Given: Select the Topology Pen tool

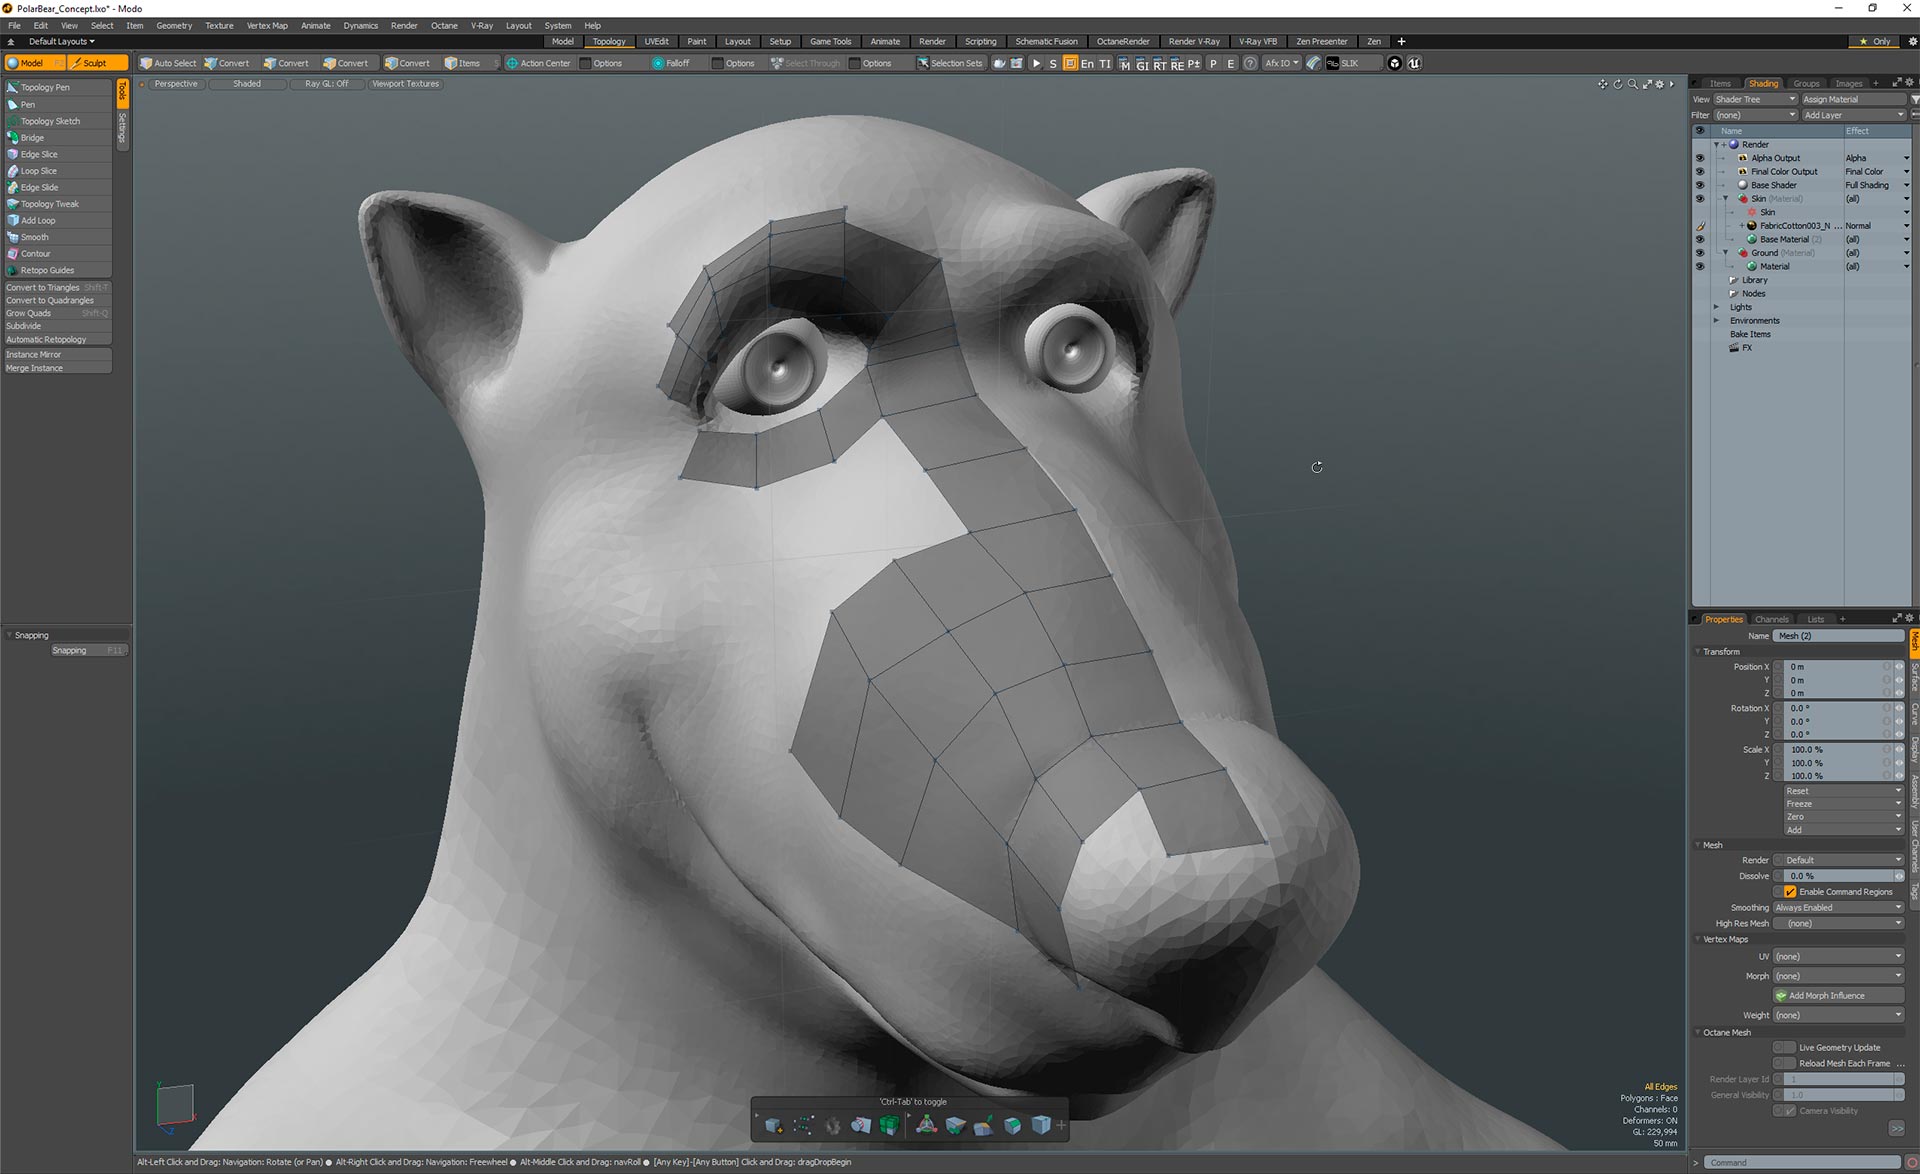Looking at the screenshot, I should coord(45,87).
